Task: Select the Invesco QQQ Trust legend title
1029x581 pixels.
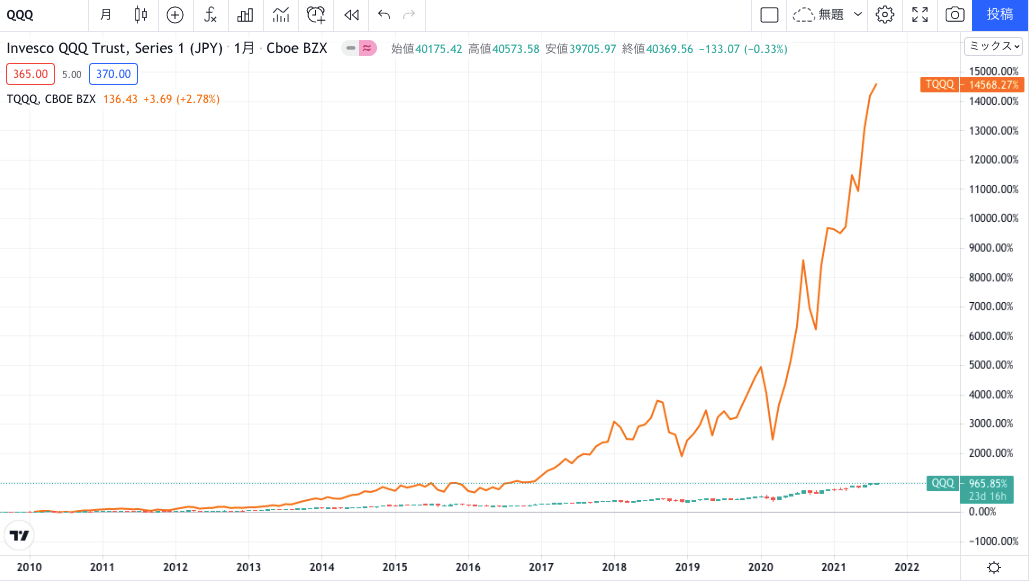Action: [114, 48]
